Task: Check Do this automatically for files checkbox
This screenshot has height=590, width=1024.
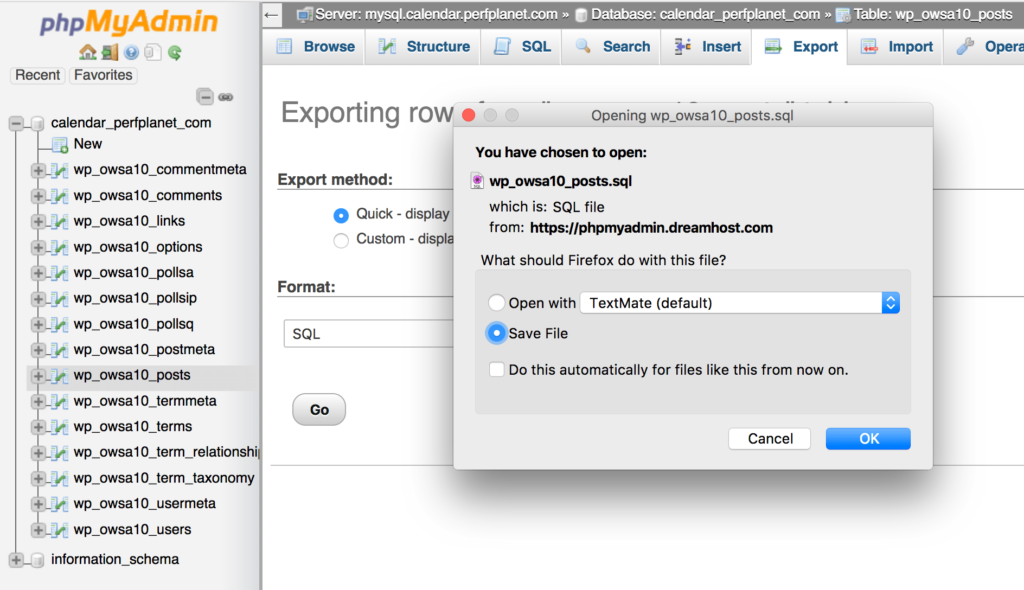Action: point(496,370)
